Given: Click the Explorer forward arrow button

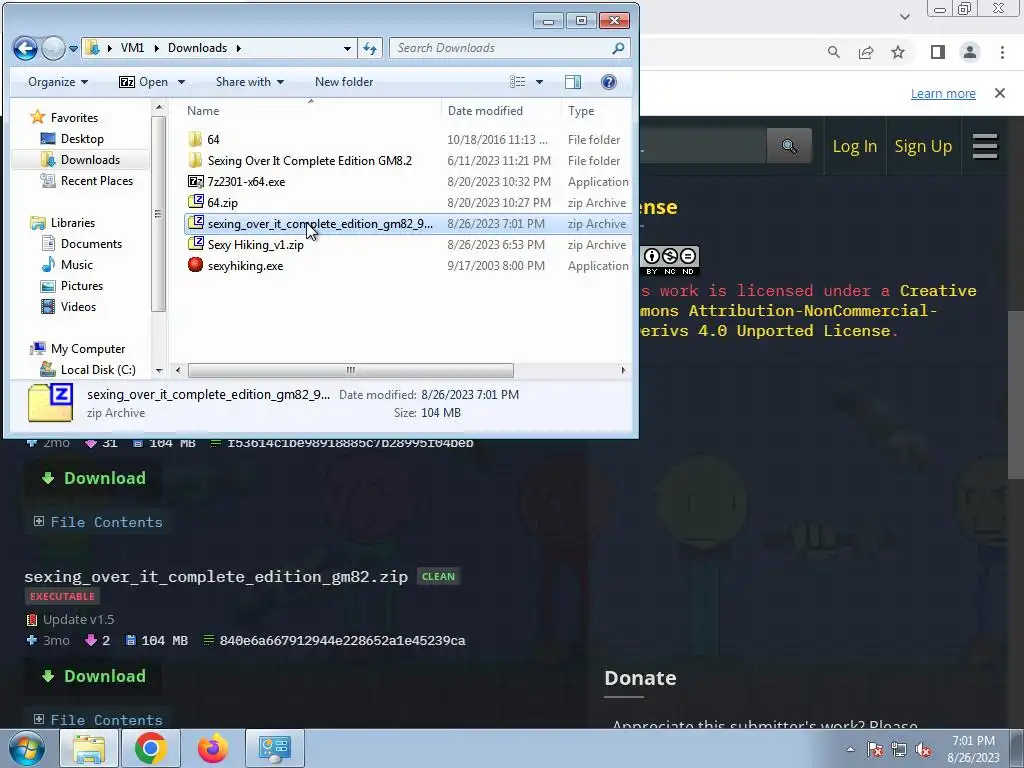Looking at the screenshot, I should [x=53, y=48].
